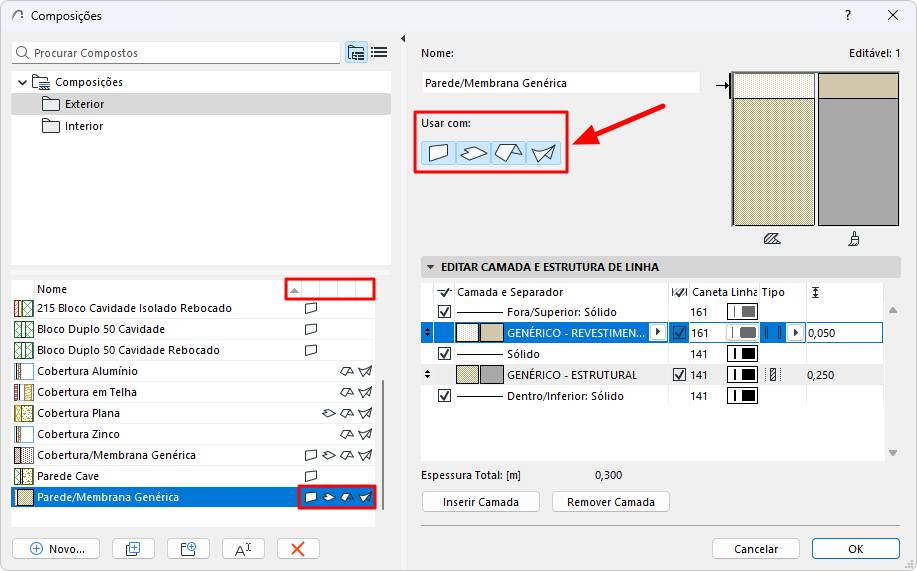Click the surface swatch of GENÉRICO - ESTRUTURAL
Screen dimensions: 917x571
coord(492,375)
